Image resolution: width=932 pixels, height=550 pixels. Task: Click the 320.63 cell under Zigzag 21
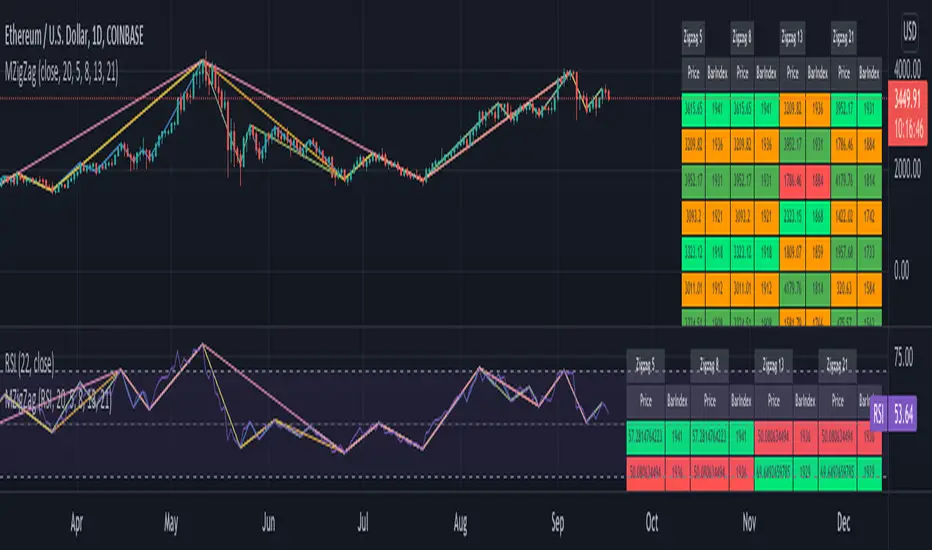844,289
